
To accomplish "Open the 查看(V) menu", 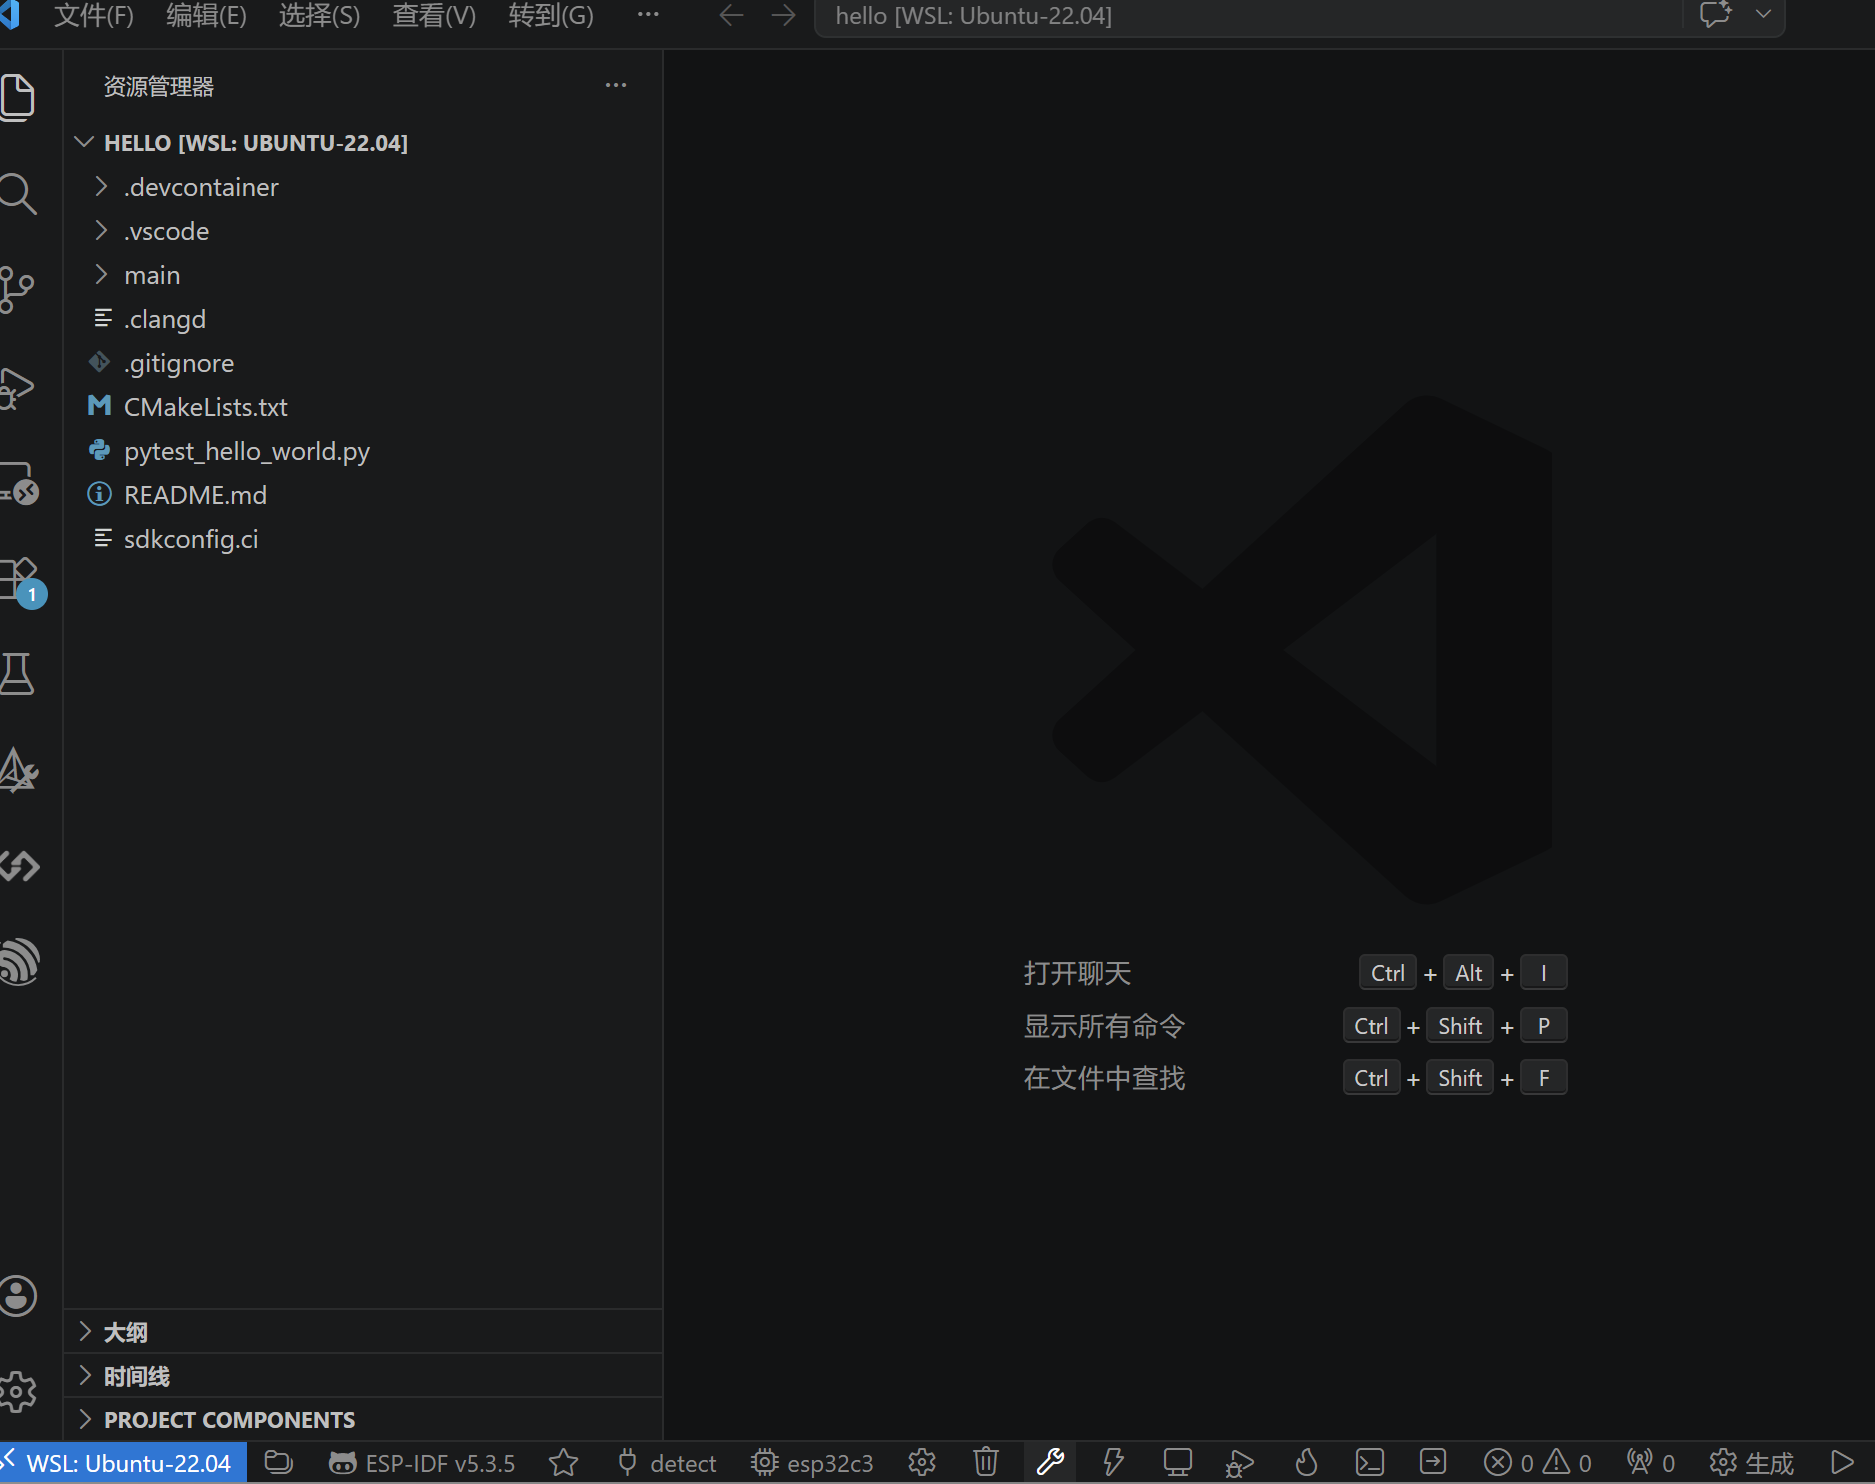I will (x=434, y=16).
